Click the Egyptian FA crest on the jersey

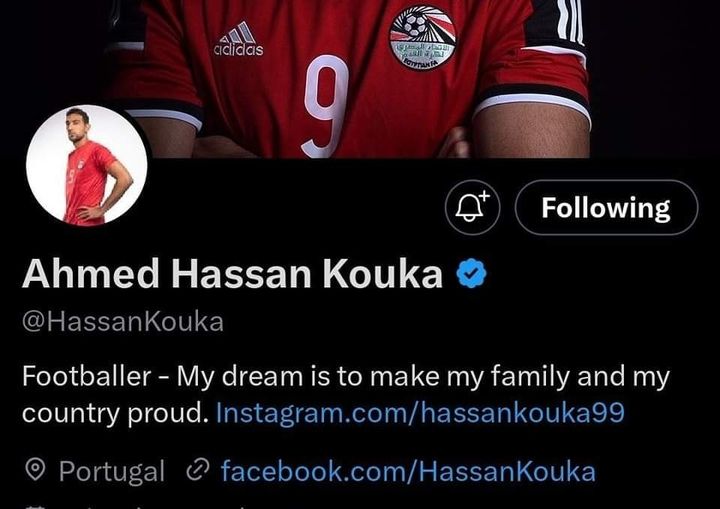[422, 37]
